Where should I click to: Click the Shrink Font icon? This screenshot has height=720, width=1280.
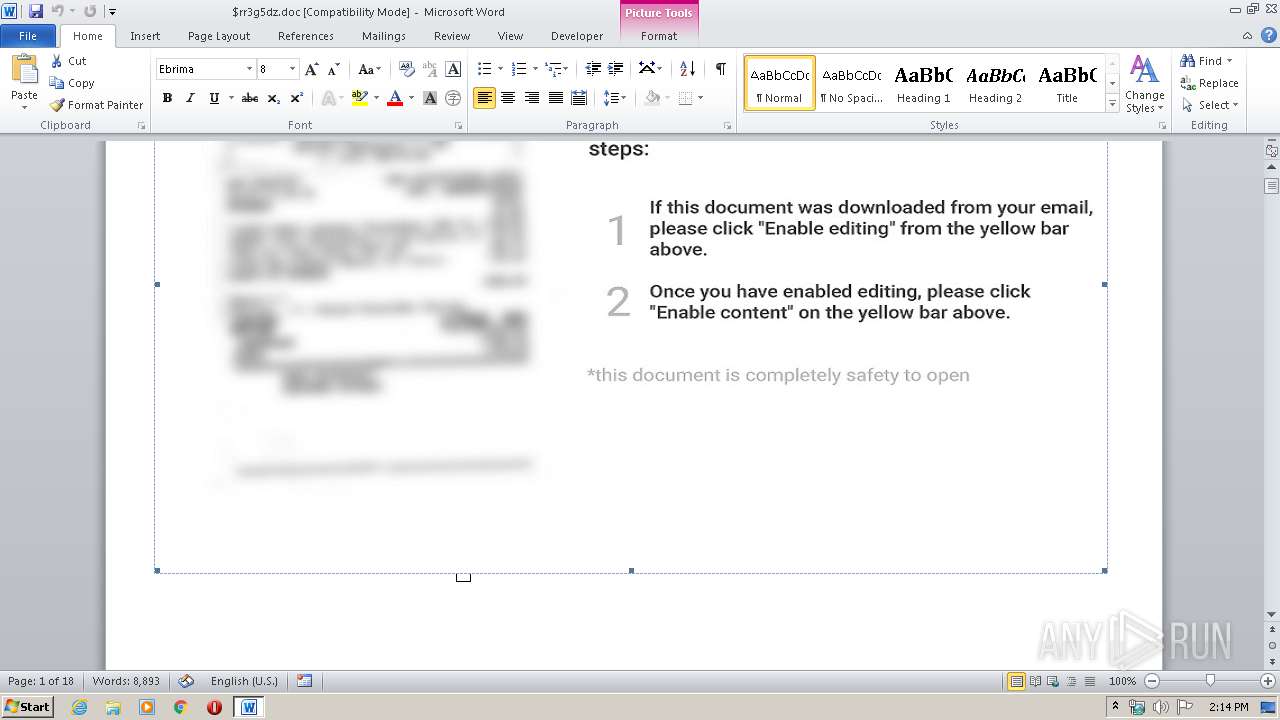click(334, 69)
